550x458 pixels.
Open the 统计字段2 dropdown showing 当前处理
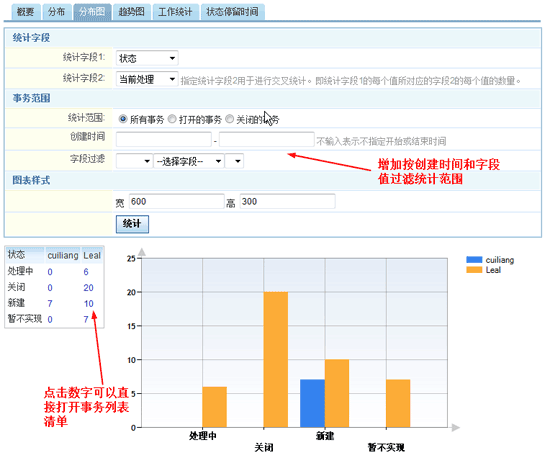[147, 79]
